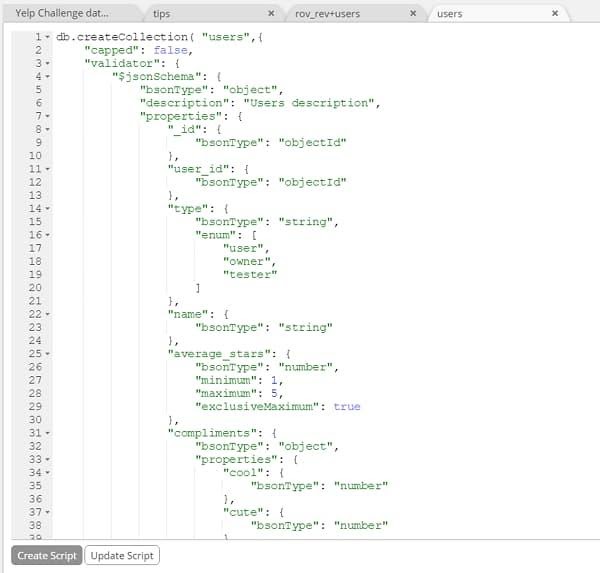Collapse the "_id" property fold arrow
600x573 pixels.
47,130
